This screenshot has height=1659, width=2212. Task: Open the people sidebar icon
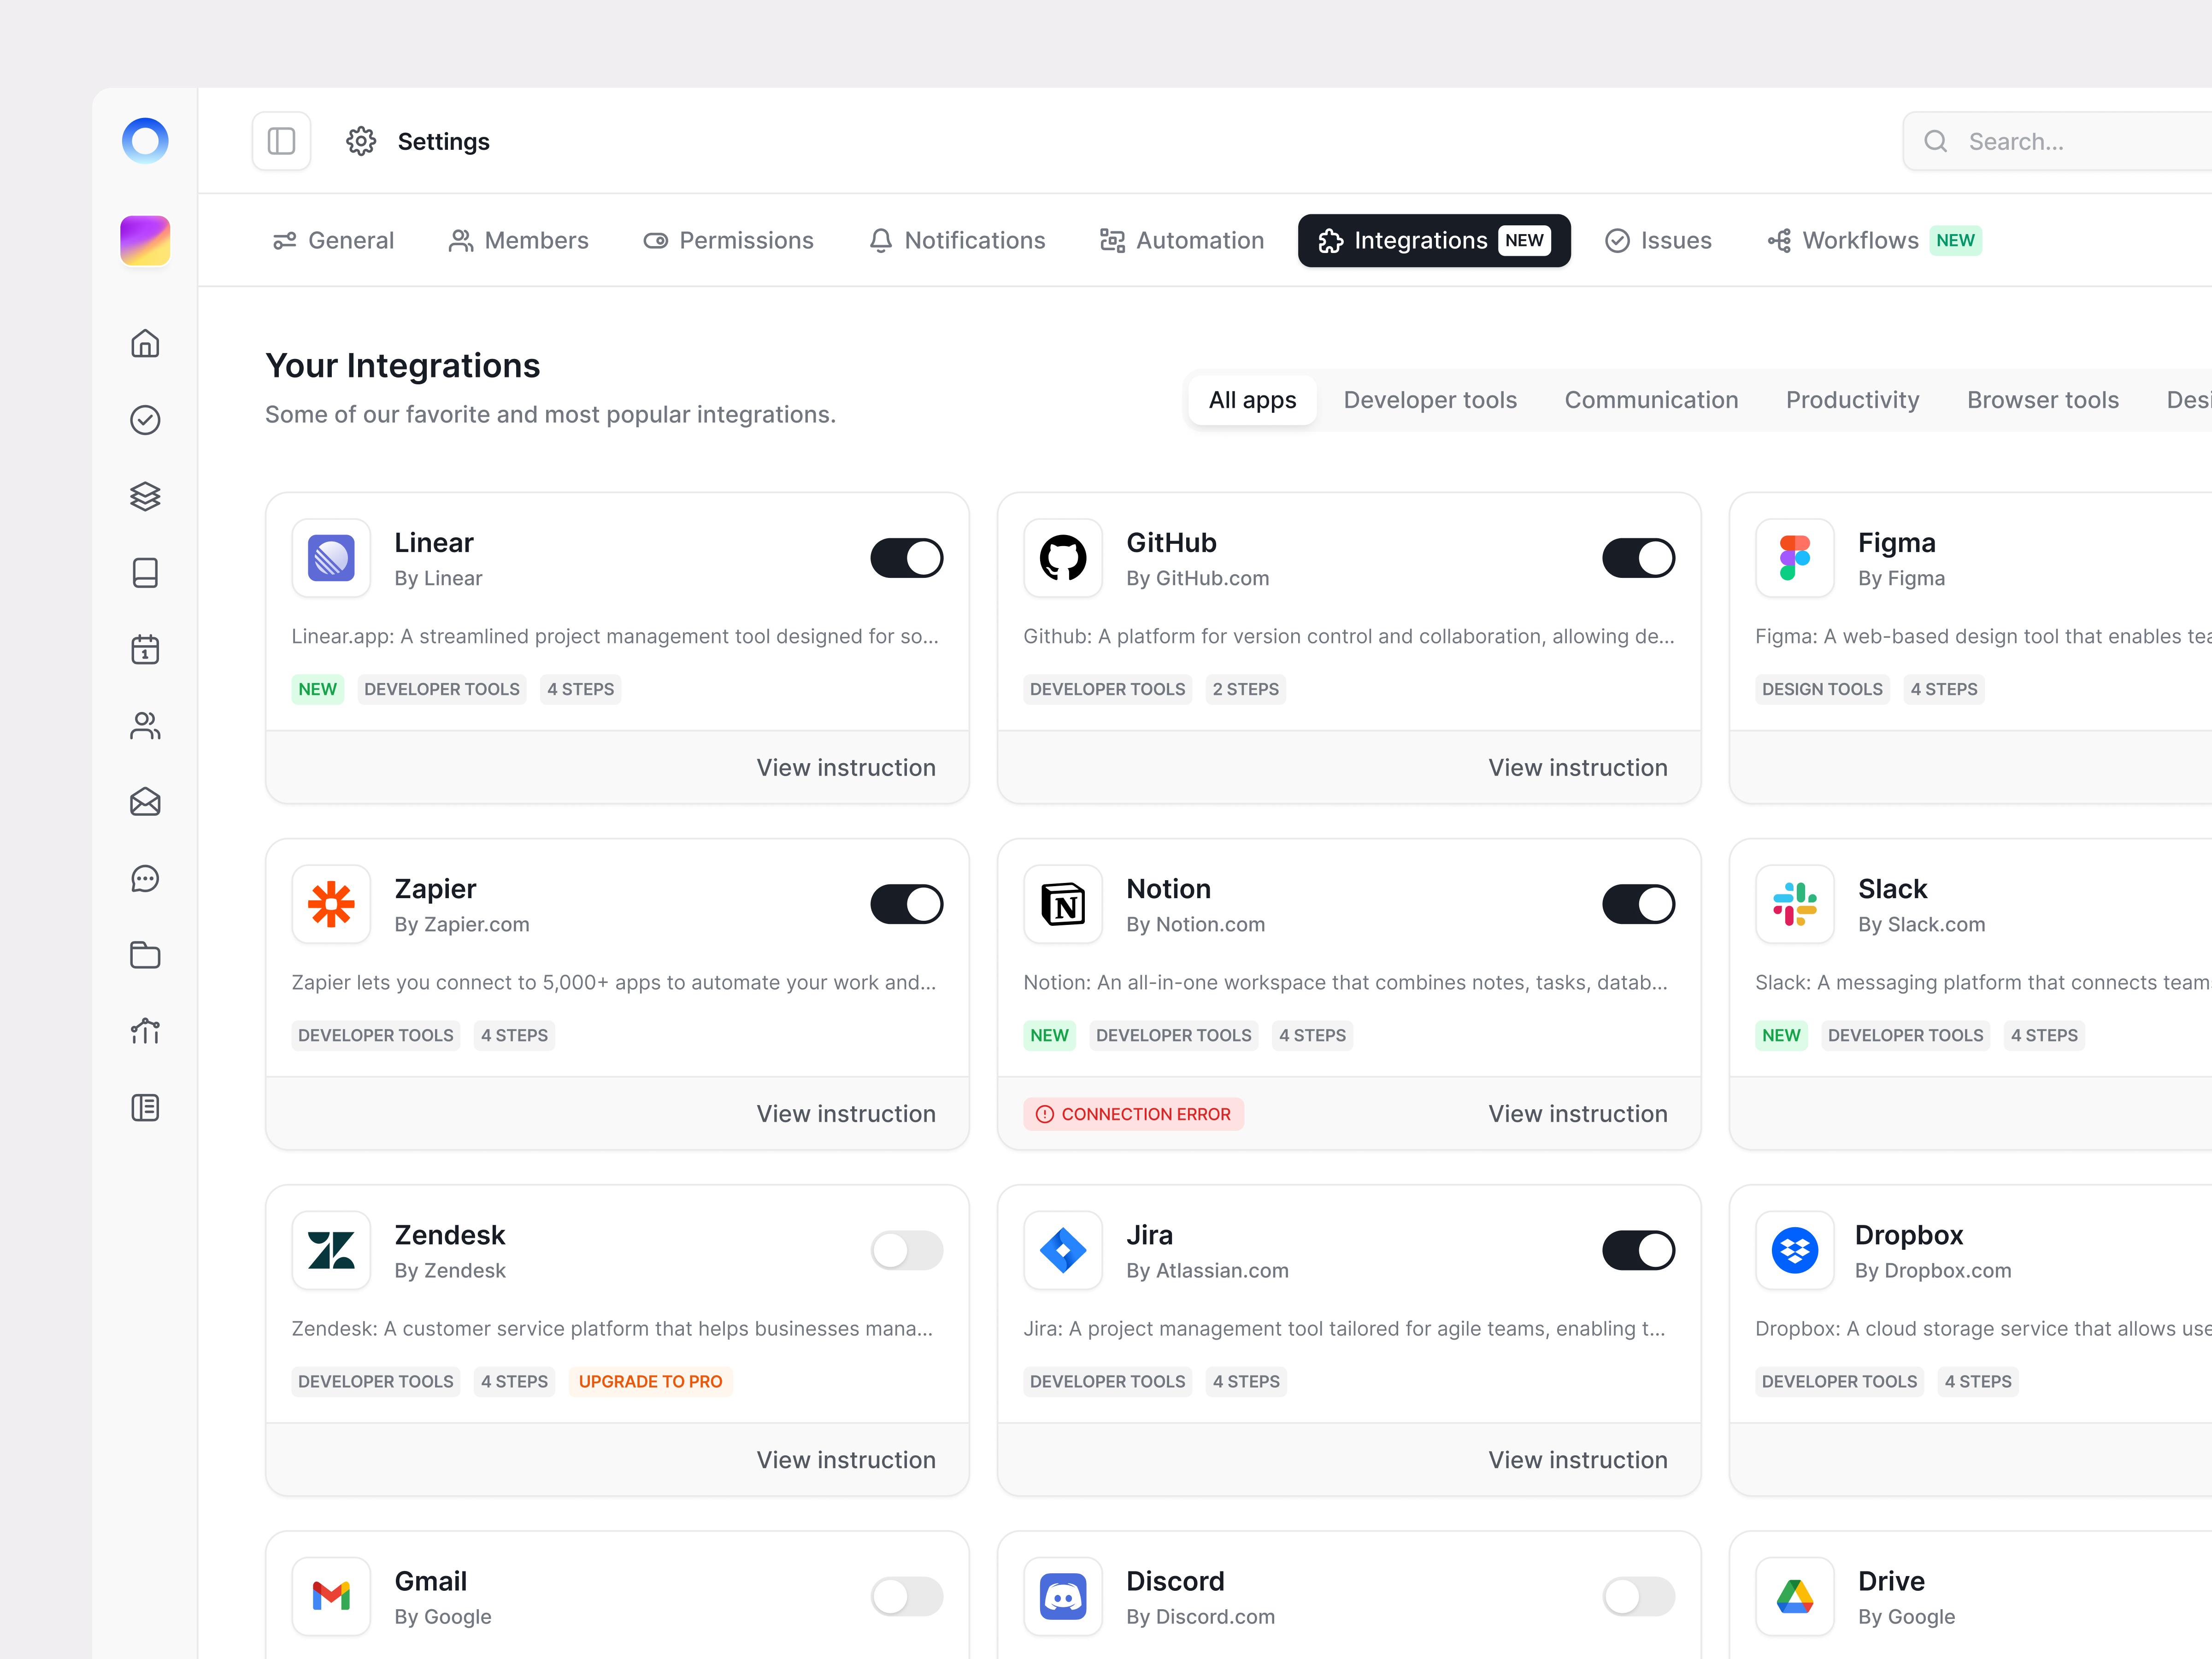145,726
